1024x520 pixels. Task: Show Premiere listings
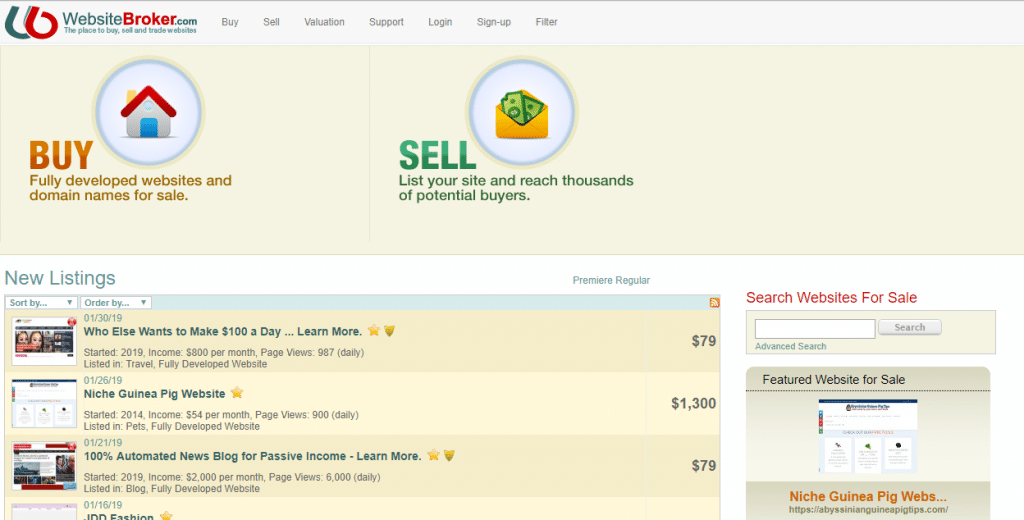(592, 280)
